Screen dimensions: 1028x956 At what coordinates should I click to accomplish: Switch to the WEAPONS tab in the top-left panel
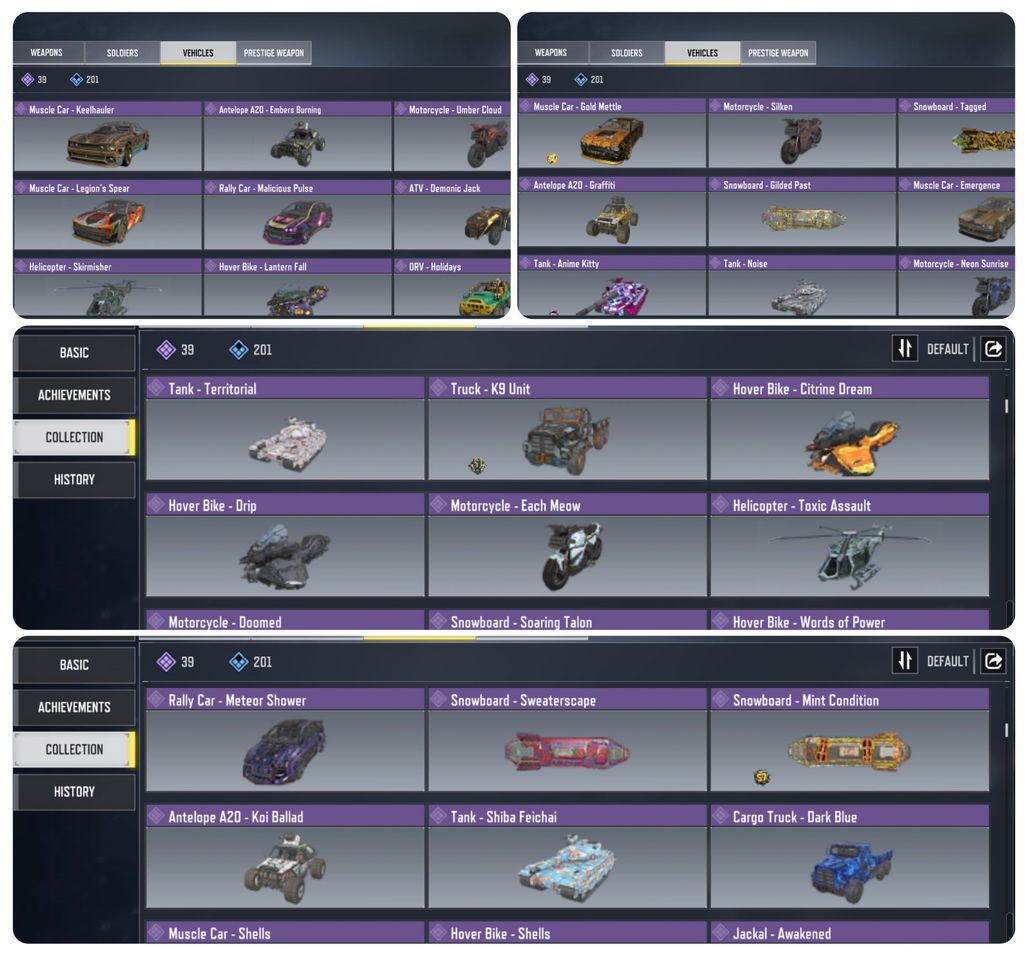point(47,52)
